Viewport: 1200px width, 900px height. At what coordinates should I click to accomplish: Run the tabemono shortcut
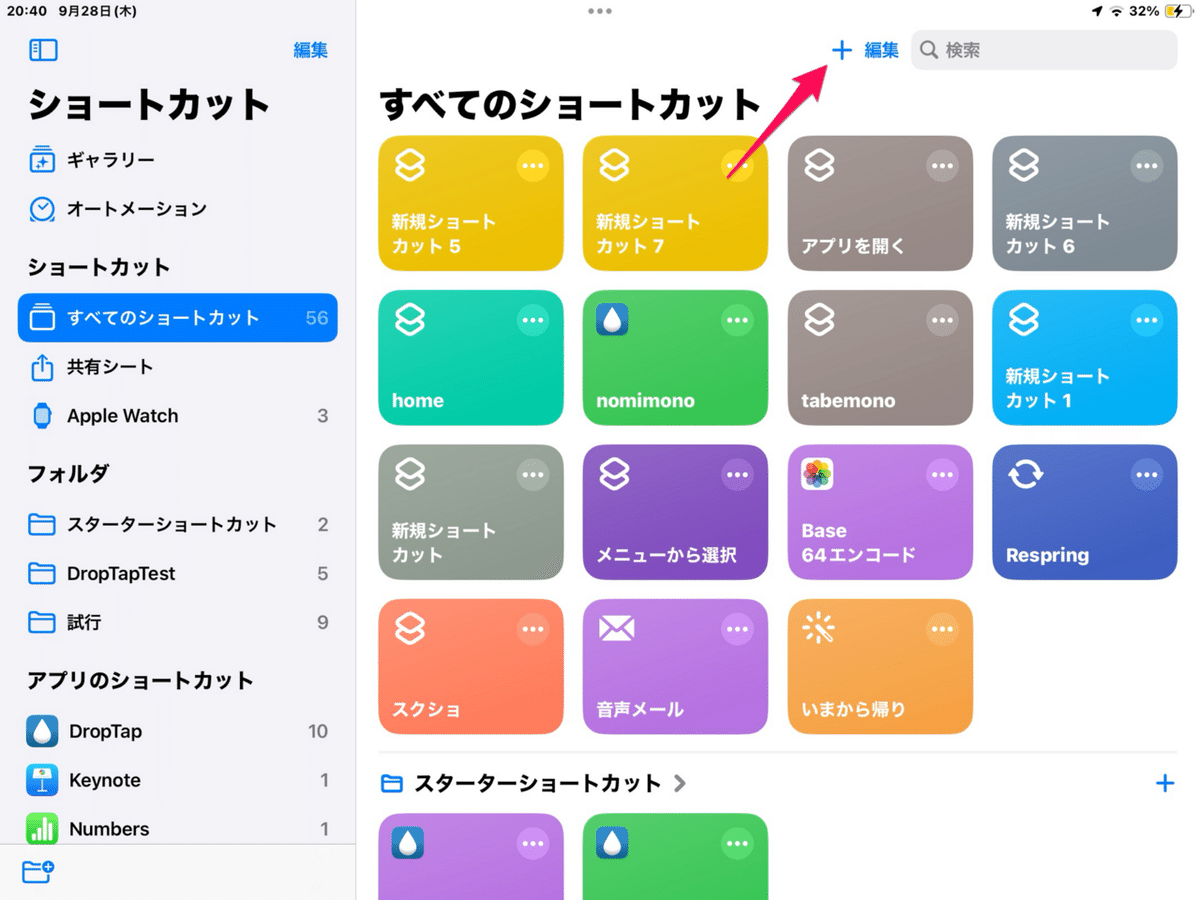880,358
